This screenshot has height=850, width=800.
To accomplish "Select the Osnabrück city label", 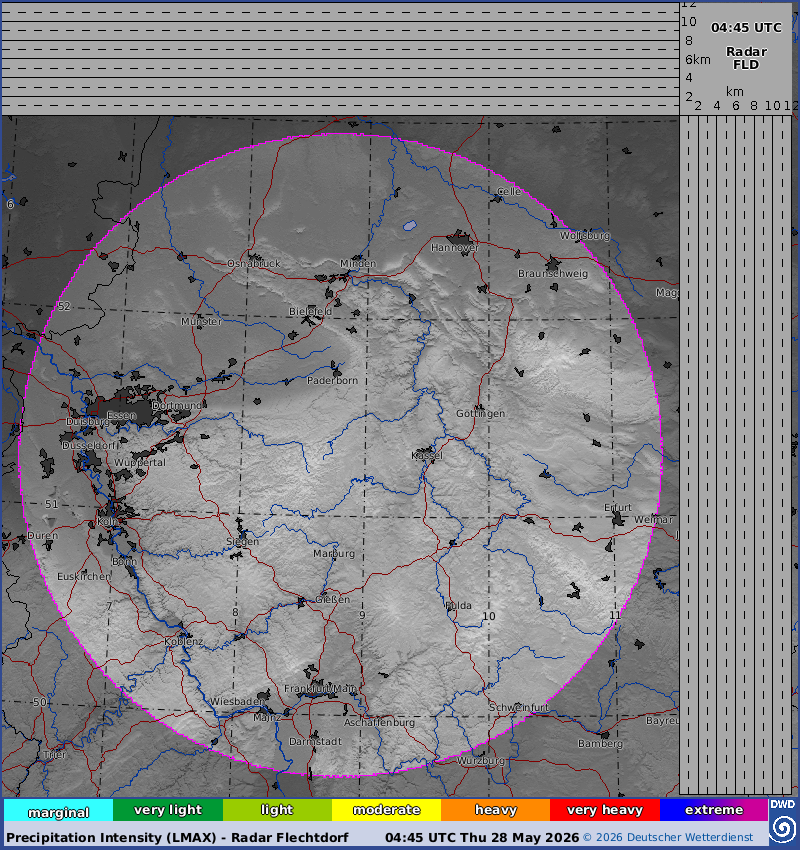I will [x=254, y=263].
